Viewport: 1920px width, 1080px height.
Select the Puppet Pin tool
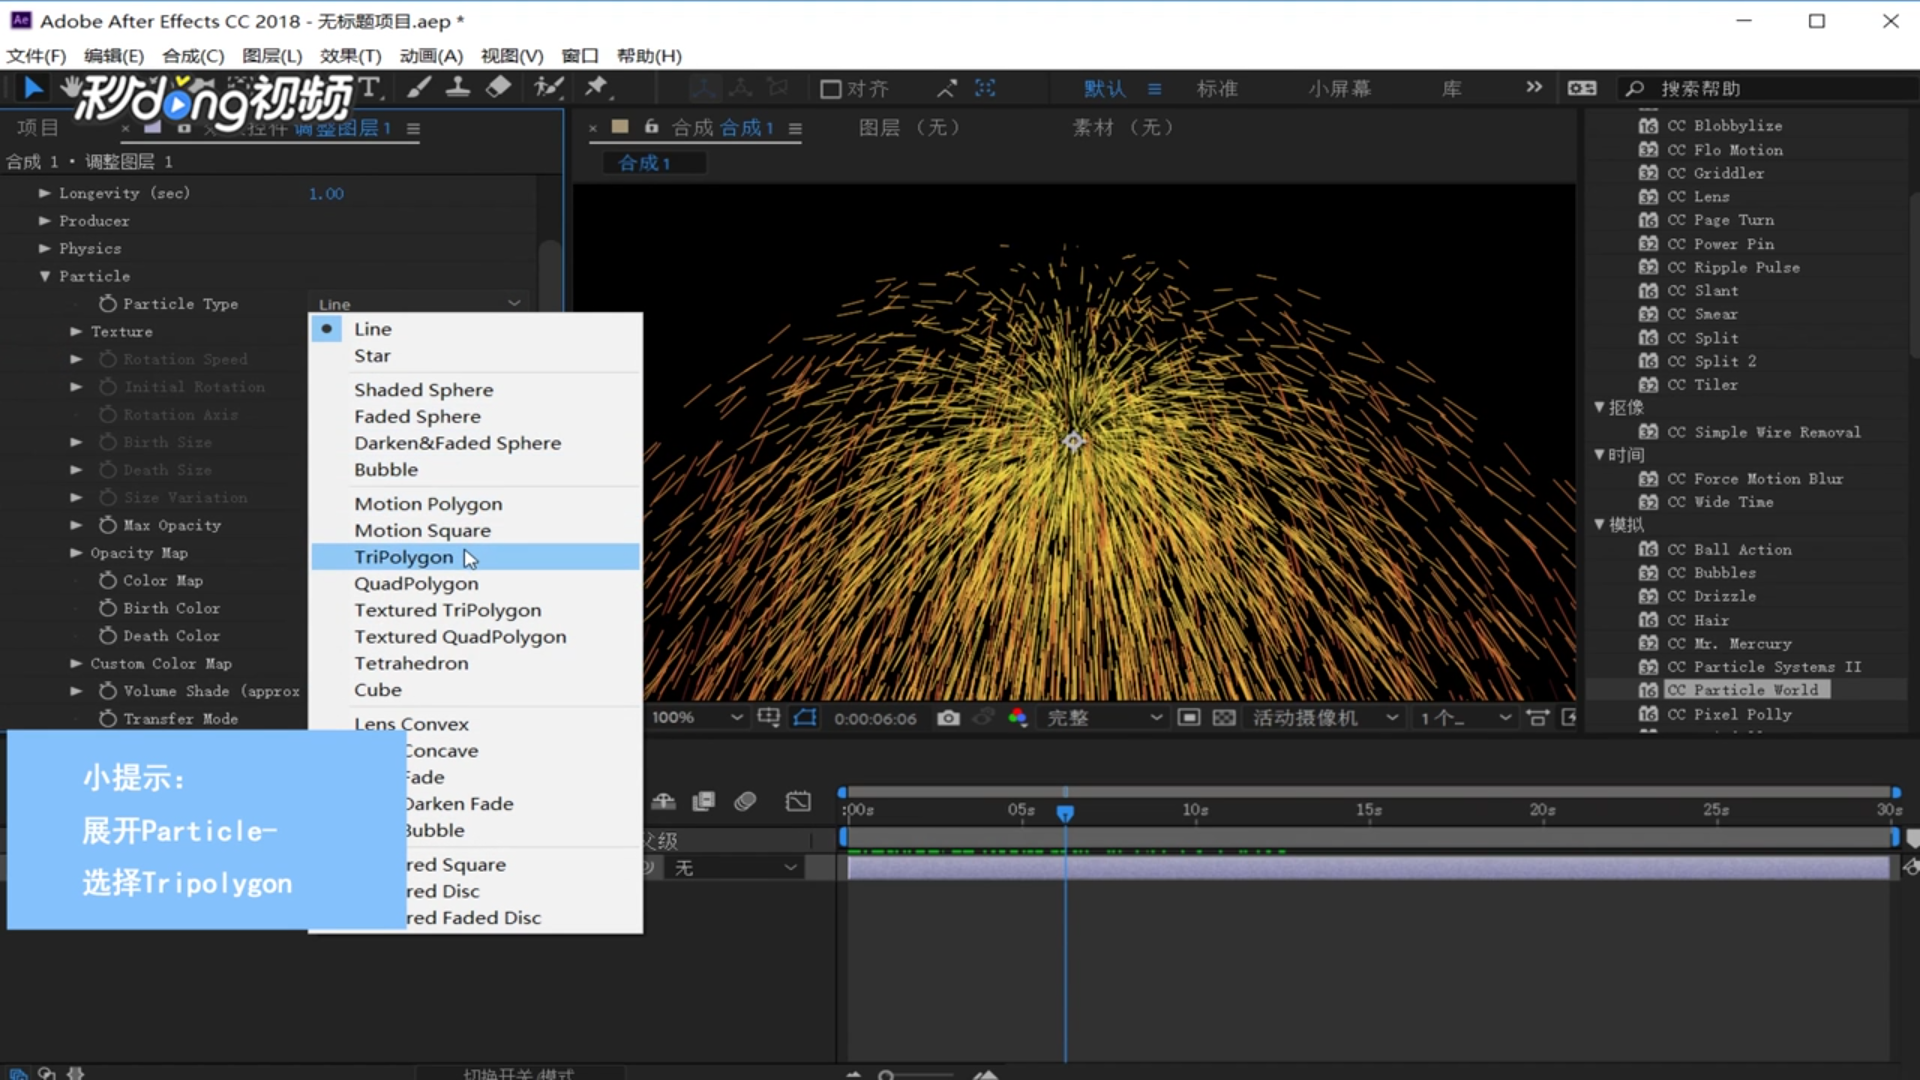597,88
